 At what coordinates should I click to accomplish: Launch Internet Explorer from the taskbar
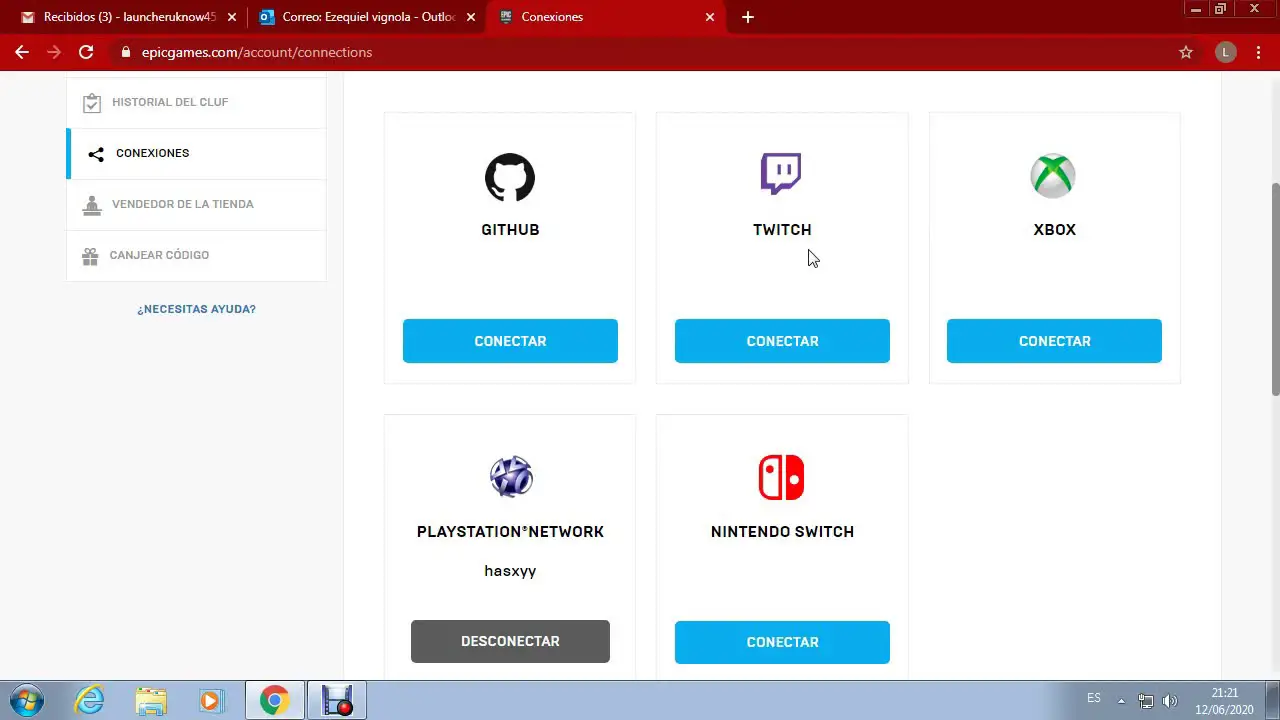pyautogui.click(x=90, y=701)
